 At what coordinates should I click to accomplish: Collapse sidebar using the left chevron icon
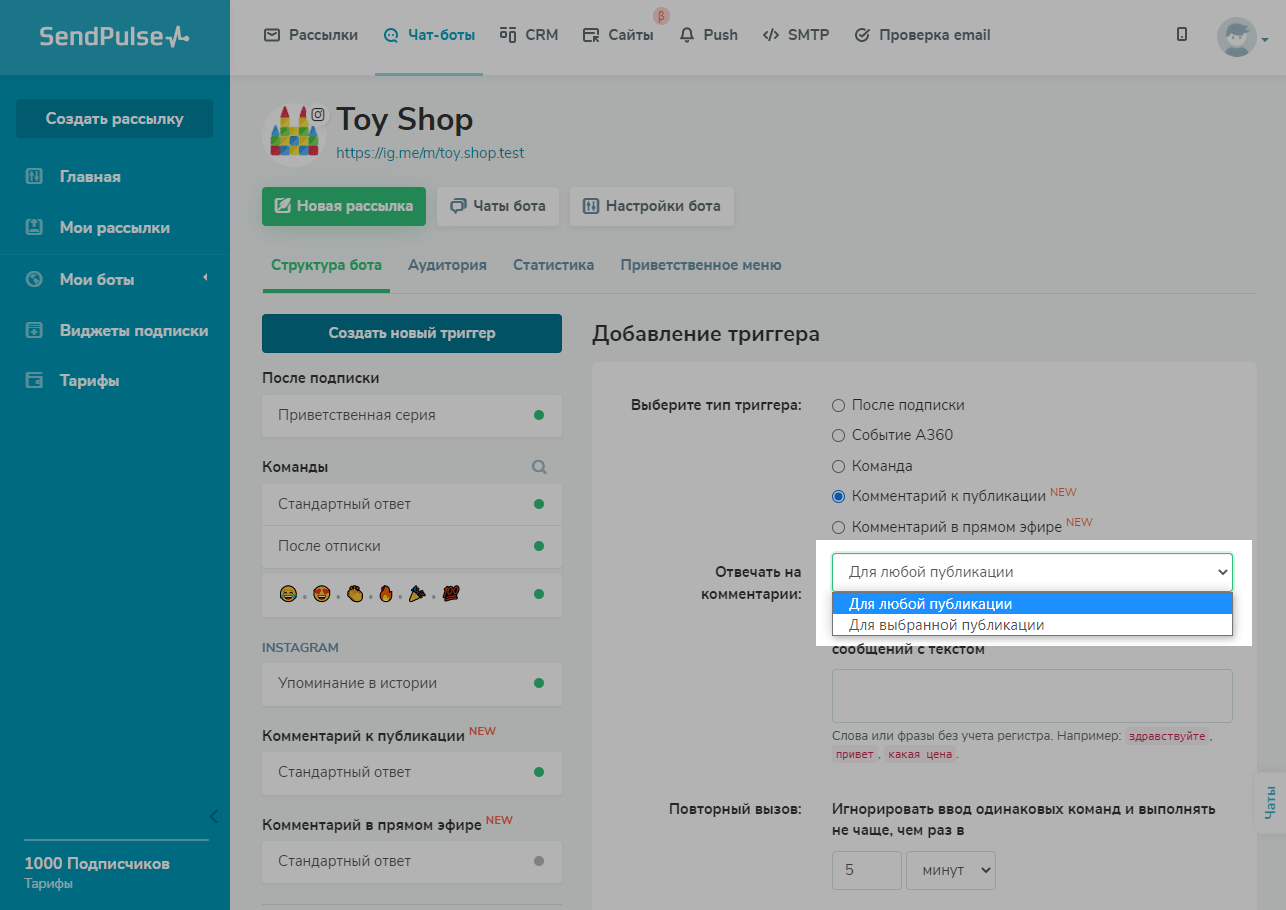point(213,816)
